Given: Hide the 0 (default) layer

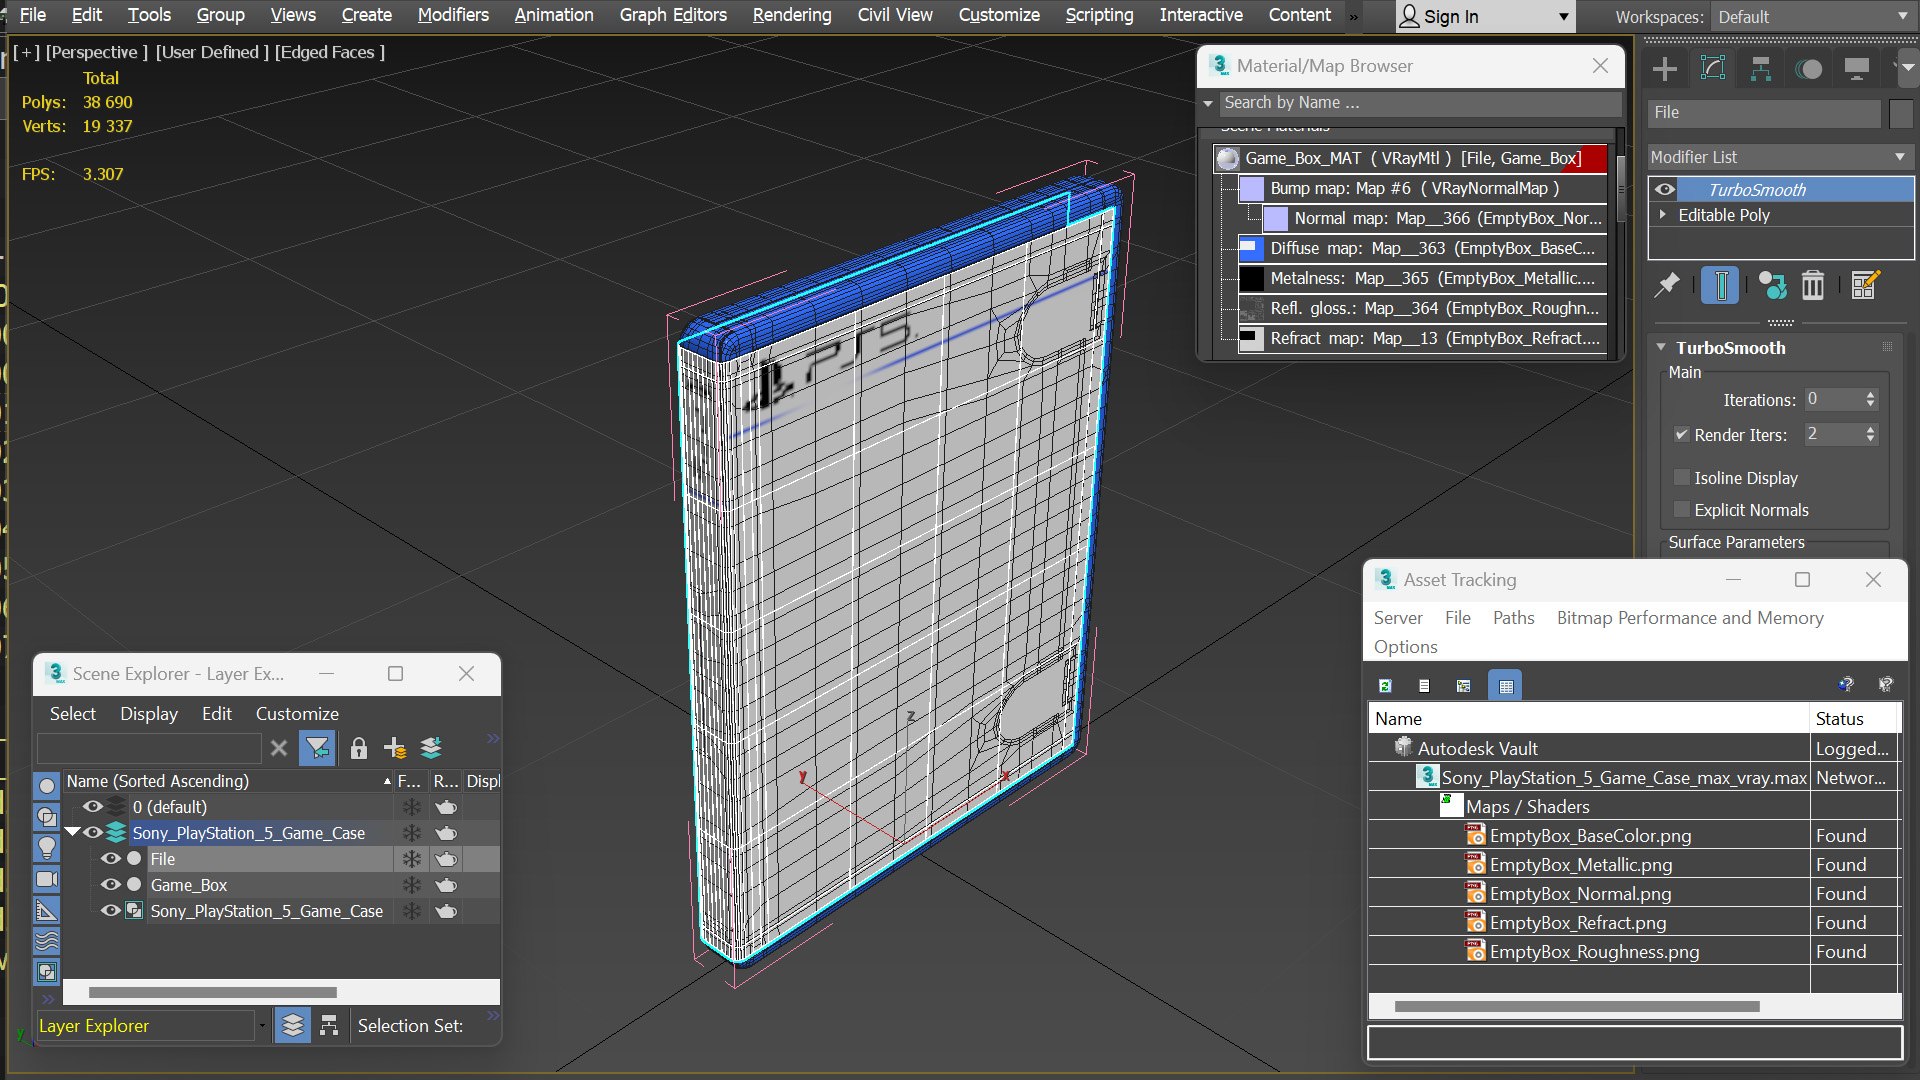Looking at the screenshot, I should 93,807.
